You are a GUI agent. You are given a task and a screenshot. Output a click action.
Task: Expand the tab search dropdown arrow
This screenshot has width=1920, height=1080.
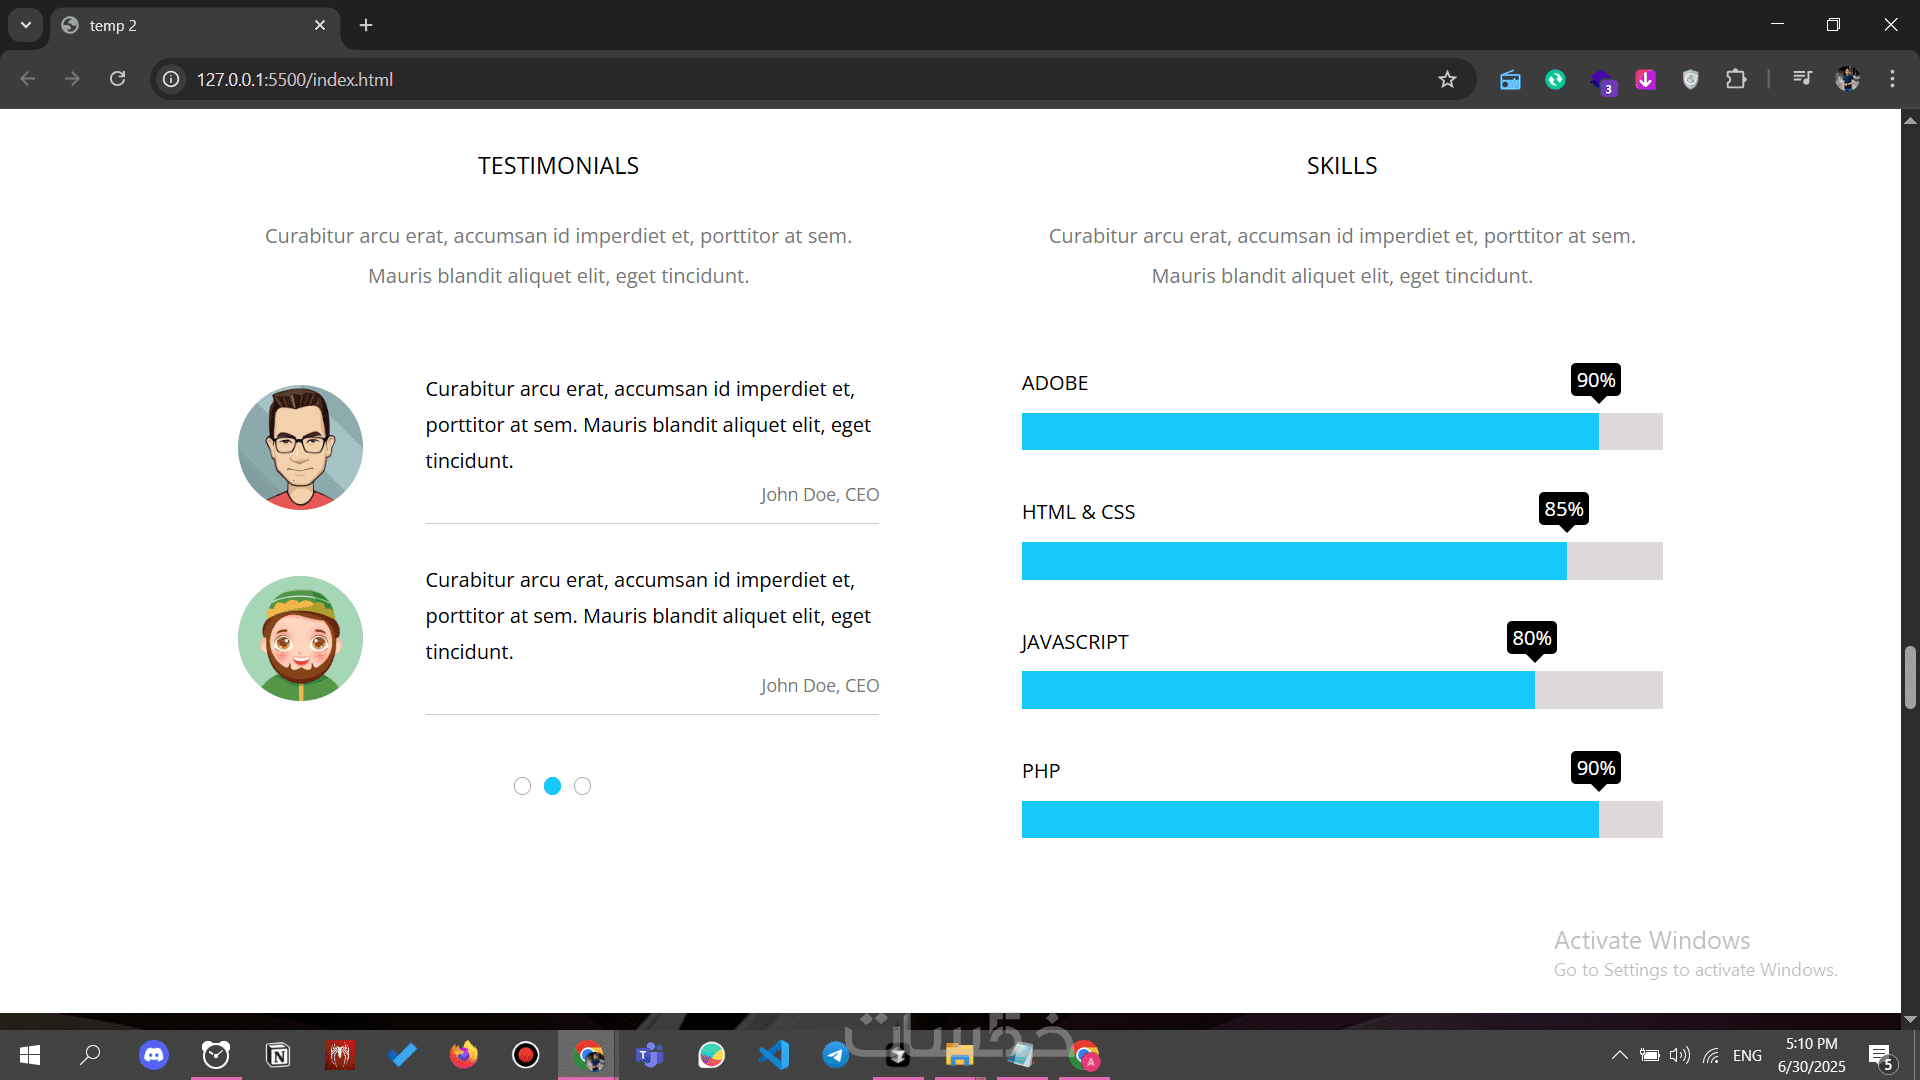(x=26, y=25)
